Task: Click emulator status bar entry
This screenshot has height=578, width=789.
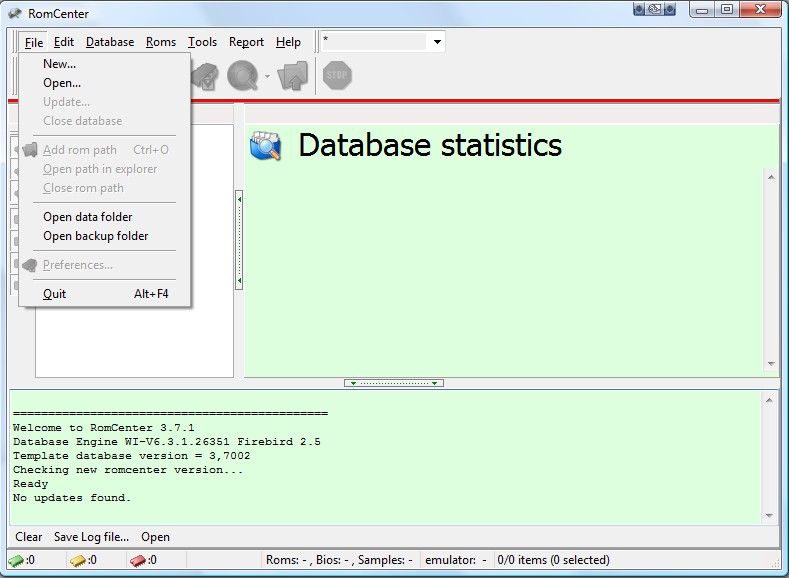Action: coord(456,560)
